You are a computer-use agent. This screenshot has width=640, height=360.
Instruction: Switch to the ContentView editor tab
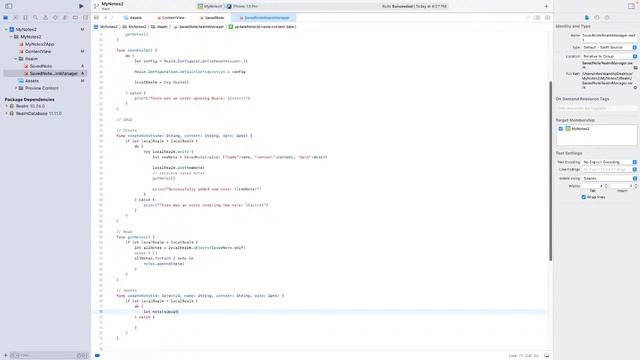point(171,18)
